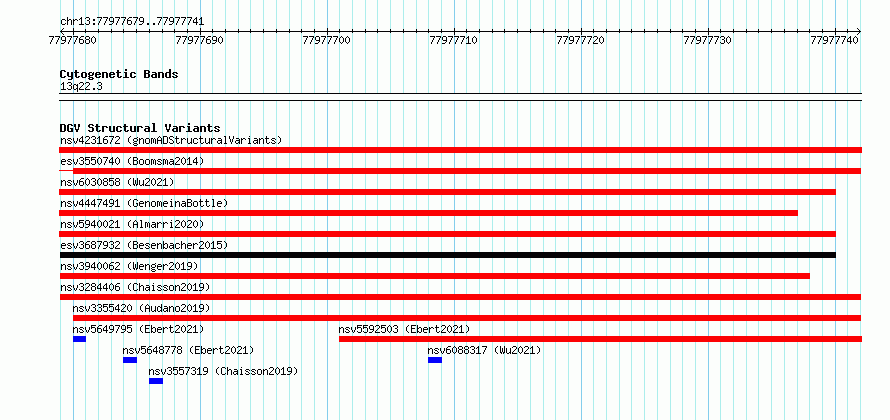Click the nsv4447491 (GenomeinaBottle) label
Screen dimensions: 890x420
click(x=144, y=203)
